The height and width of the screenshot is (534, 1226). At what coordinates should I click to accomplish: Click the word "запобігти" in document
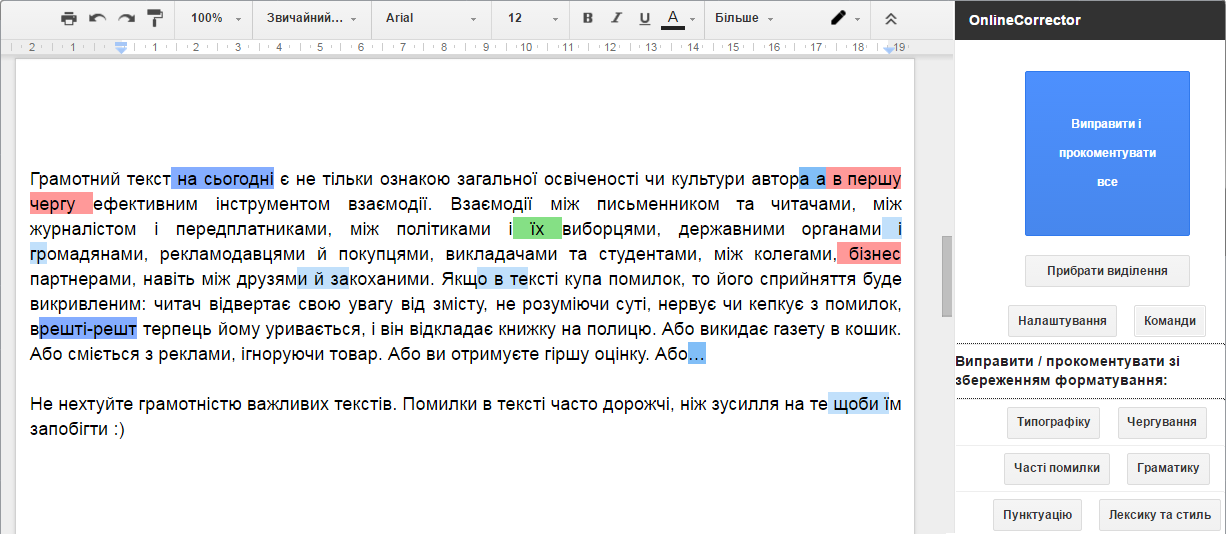click(68, 428)
